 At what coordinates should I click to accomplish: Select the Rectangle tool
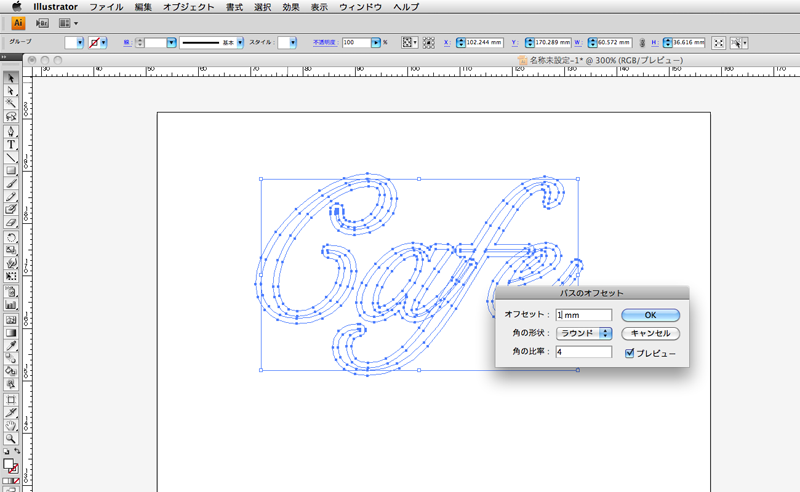coord(11,170)
